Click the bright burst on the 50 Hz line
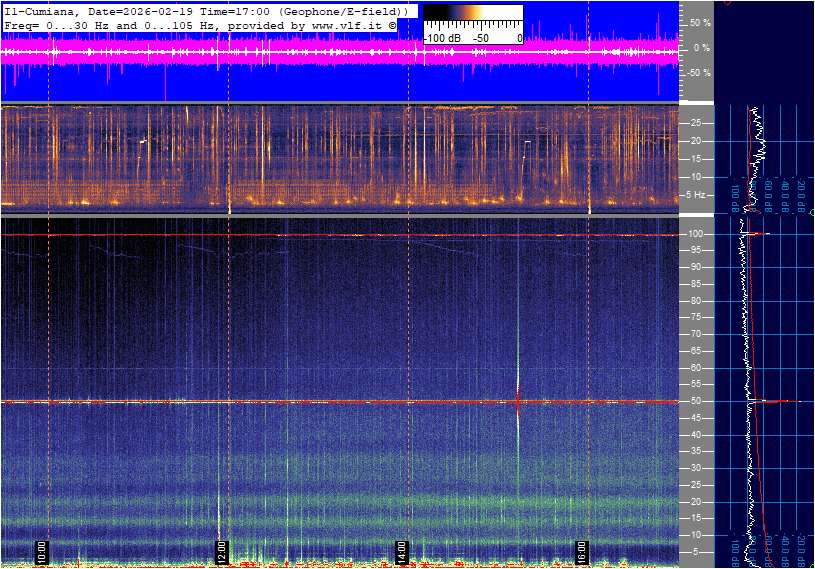 pyautogui.click(x=518, y=401)
